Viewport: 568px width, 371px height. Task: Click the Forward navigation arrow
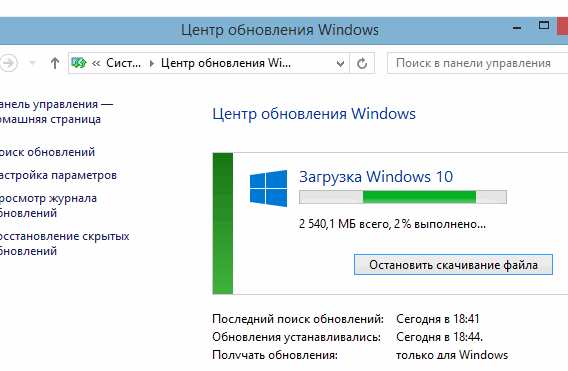point(8,63)
